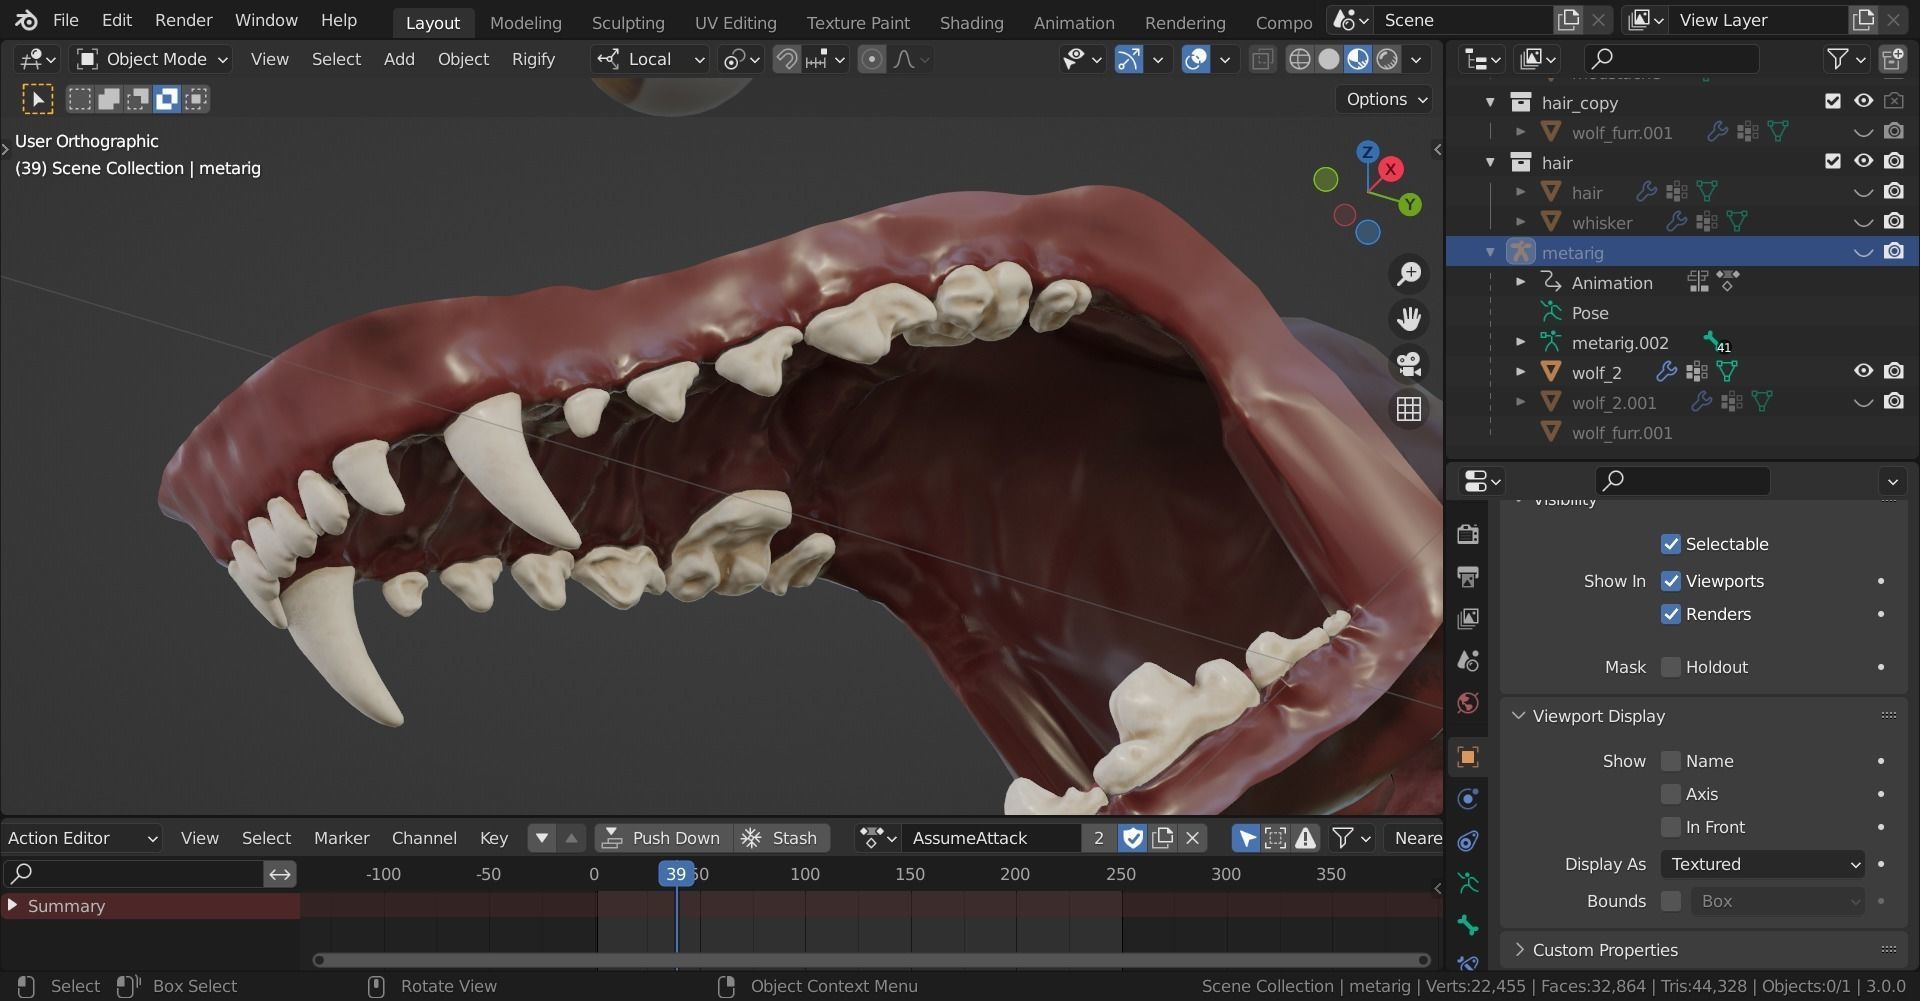Expand the Summary channel row
The height and width of the screenshot is (1001, 1920).
click(12, 905)
